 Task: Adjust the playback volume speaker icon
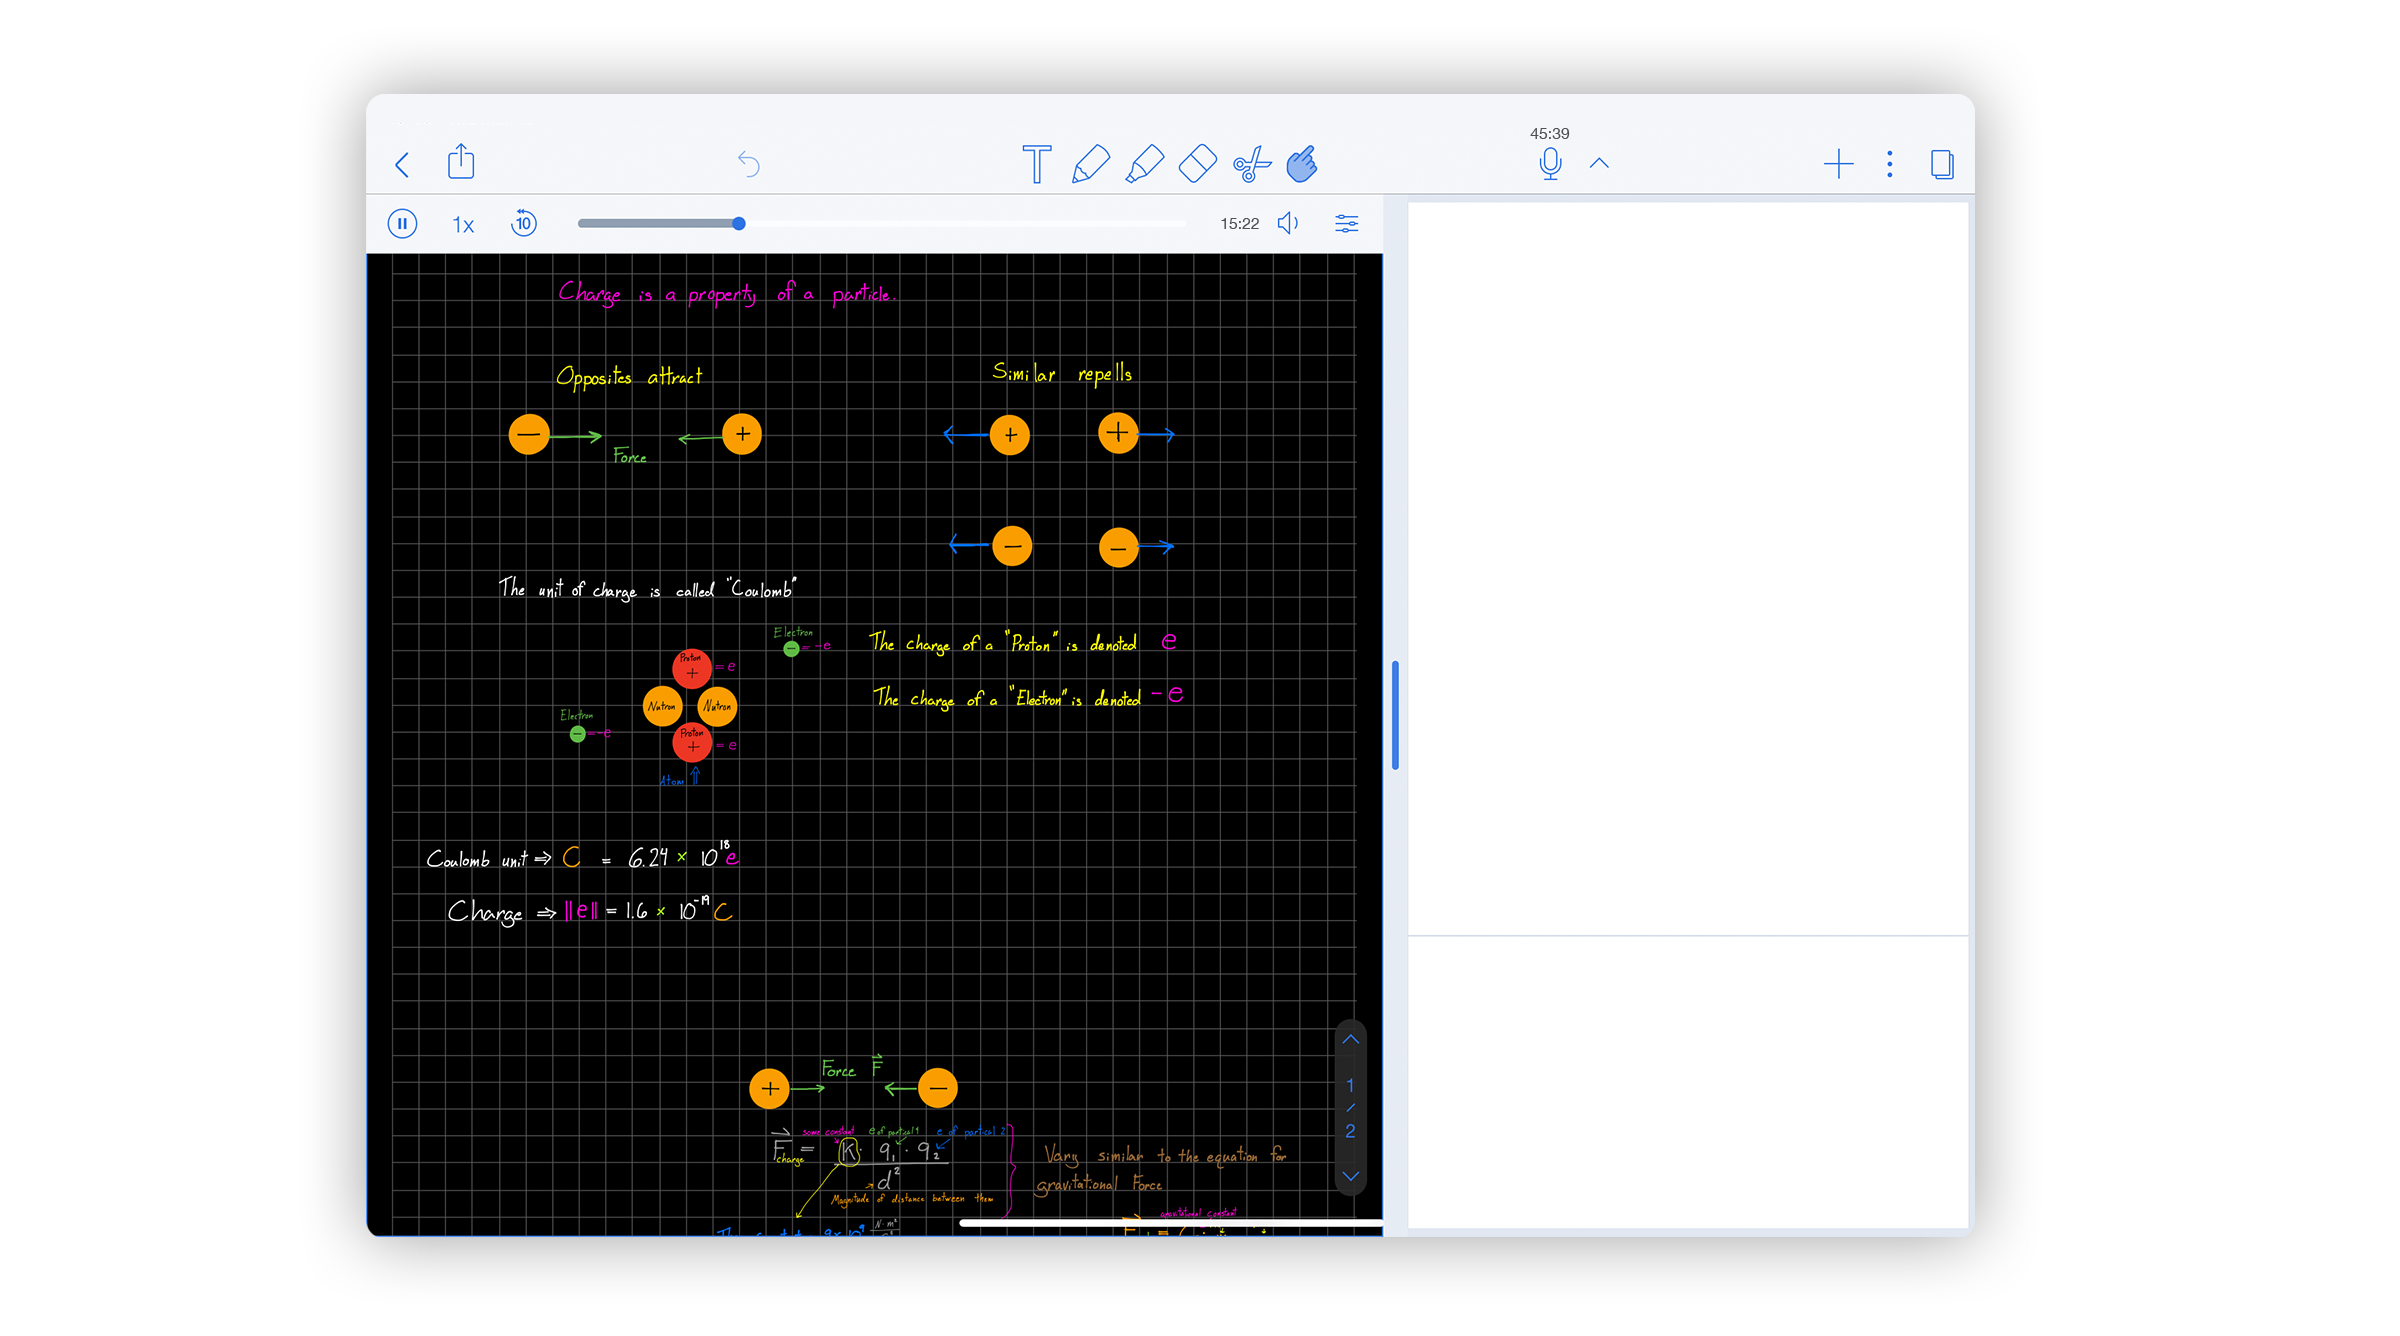pyautogui.click(x=1288, y=223)
